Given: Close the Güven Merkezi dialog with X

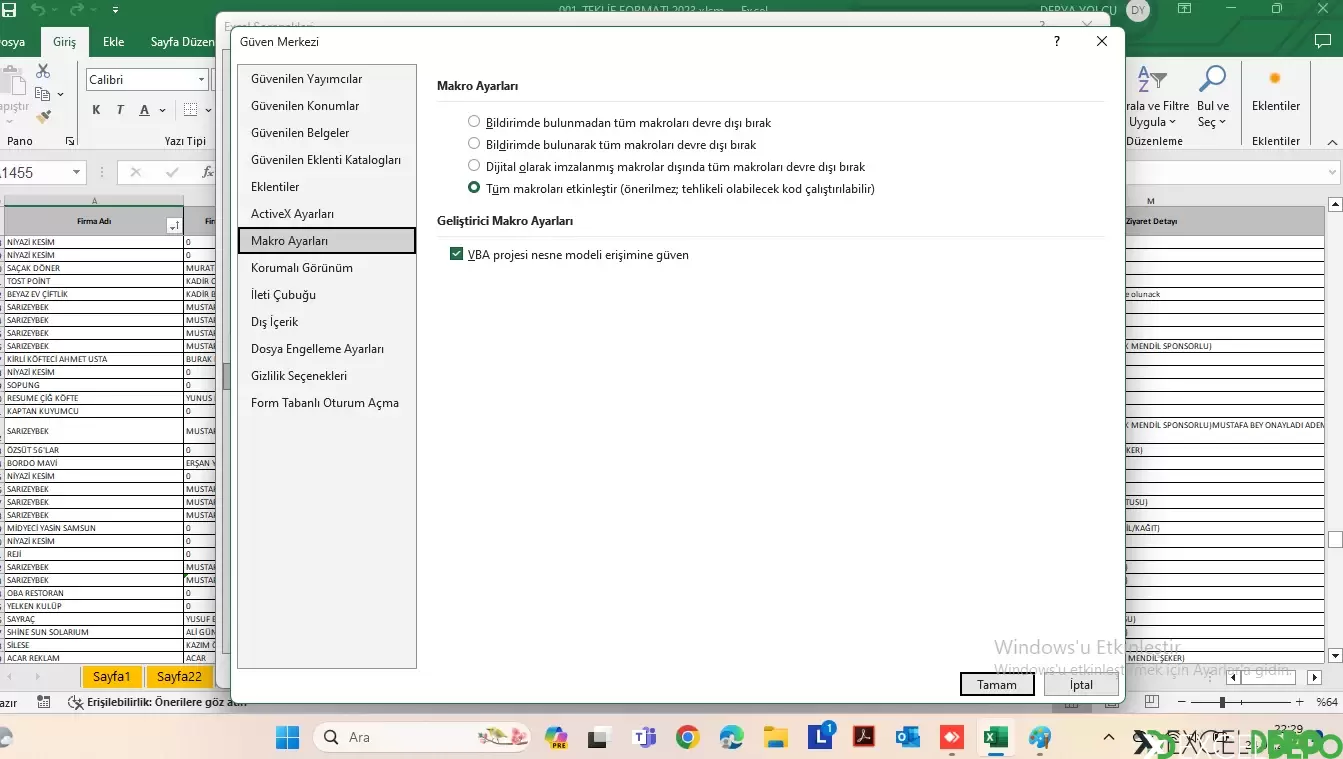Looking at the screenshot, I should (1102, 41).
